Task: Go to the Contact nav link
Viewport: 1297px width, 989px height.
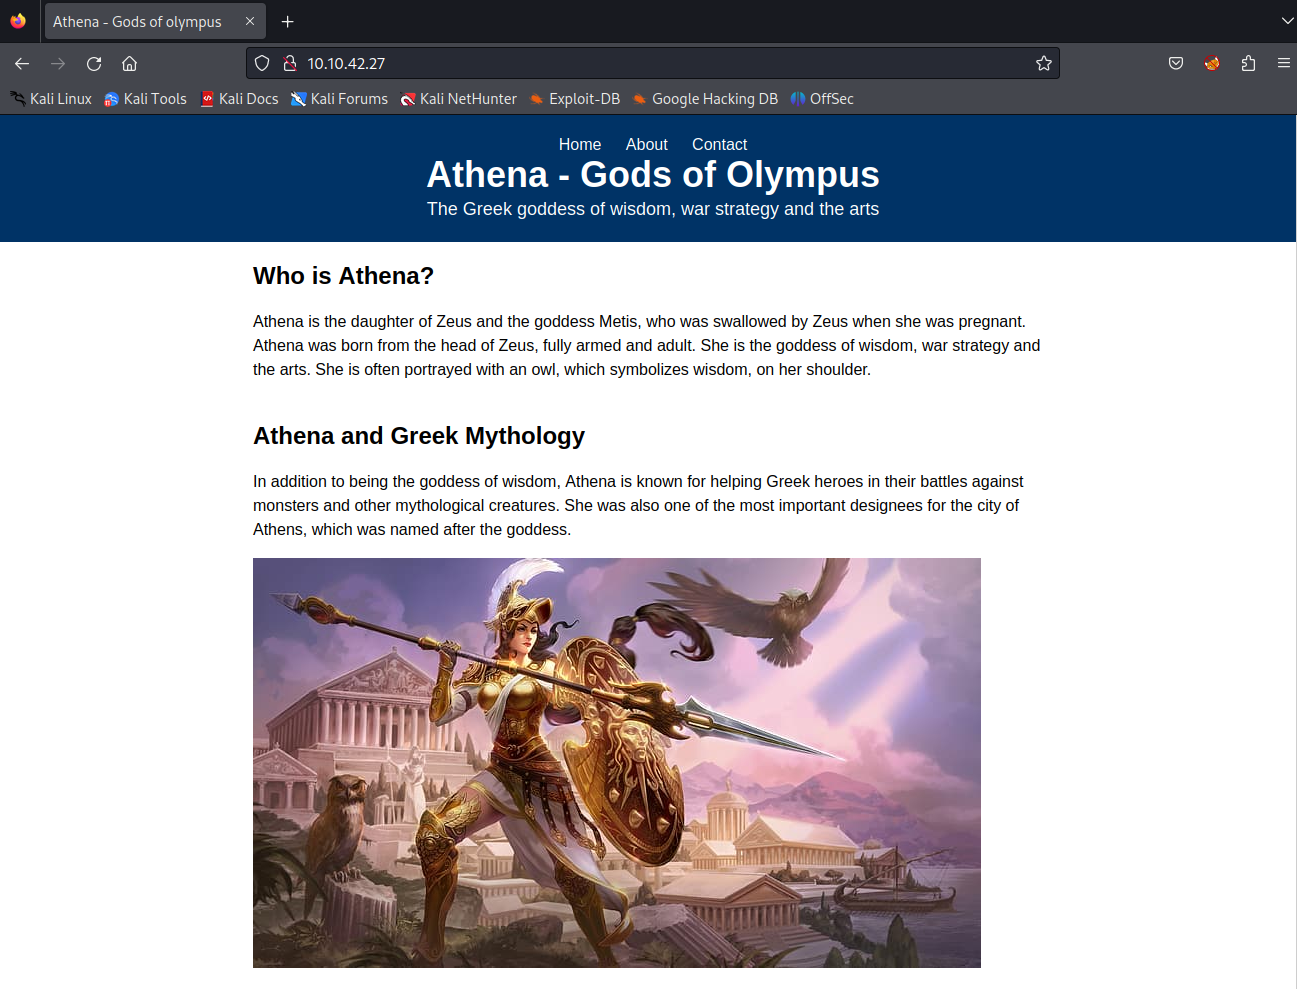Action: click(719, 144)
